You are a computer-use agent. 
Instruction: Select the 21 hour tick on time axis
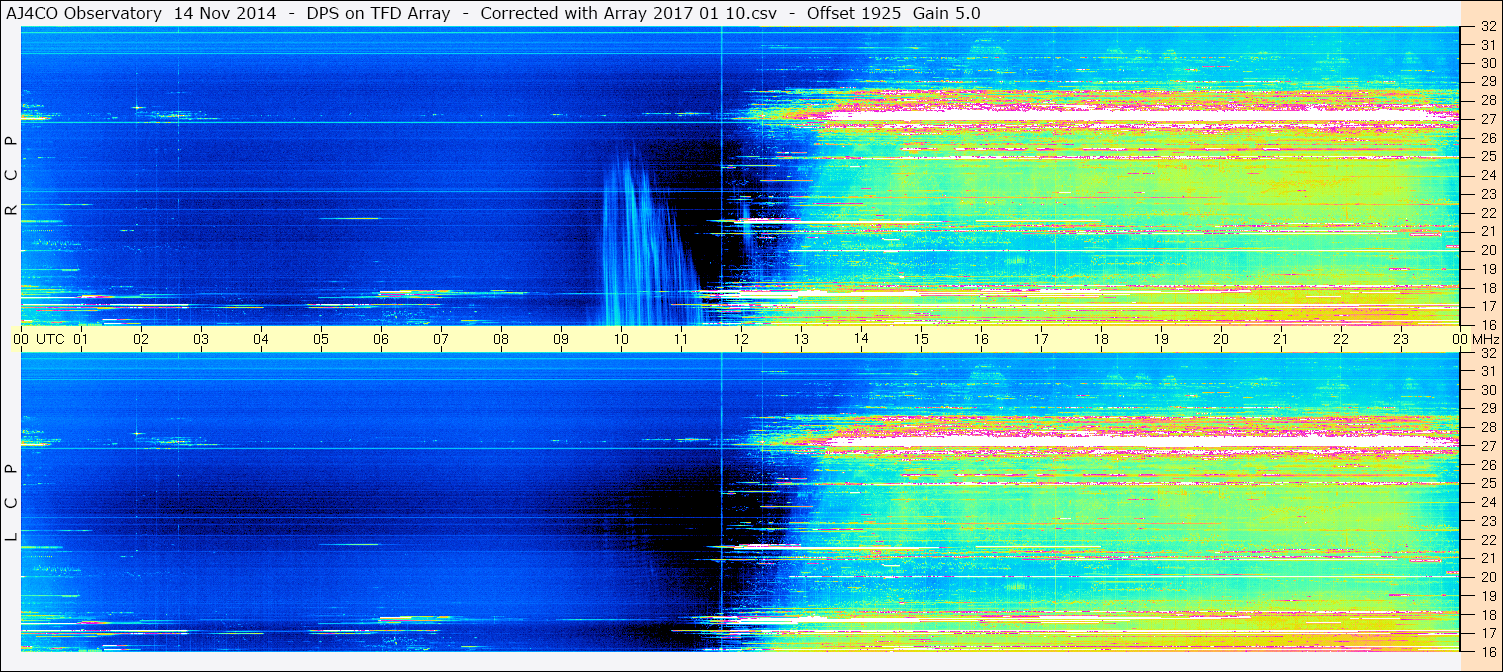(x=1281, y=339)
